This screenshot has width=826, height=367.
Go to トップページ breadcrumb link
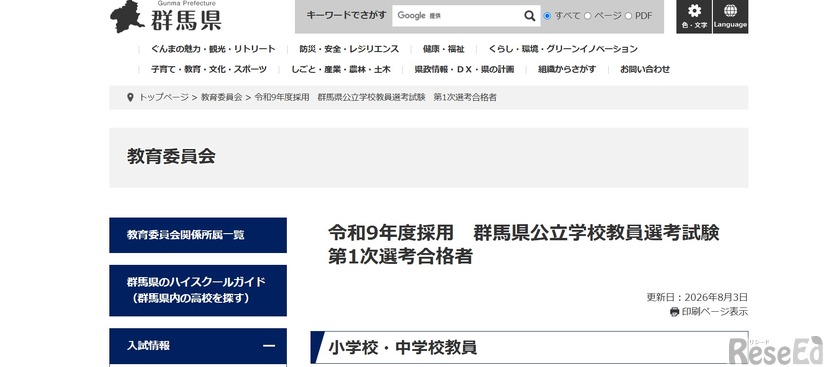[x=163, y=97]
